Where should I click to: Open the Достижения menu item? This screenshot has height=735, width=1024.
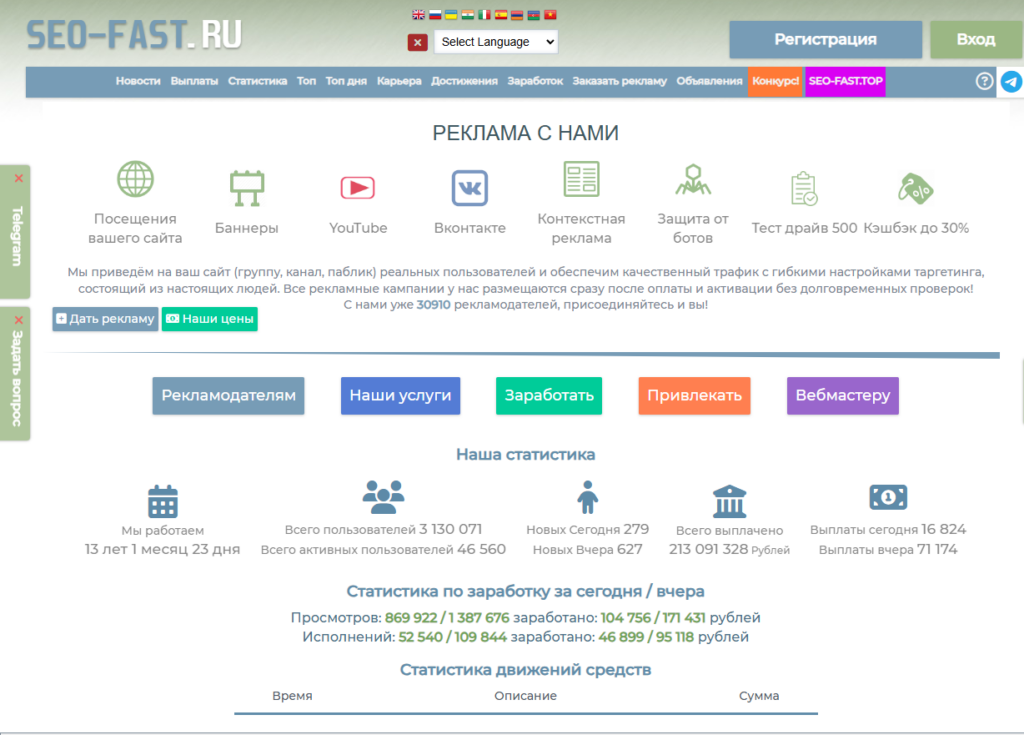(x=464, y=81)
